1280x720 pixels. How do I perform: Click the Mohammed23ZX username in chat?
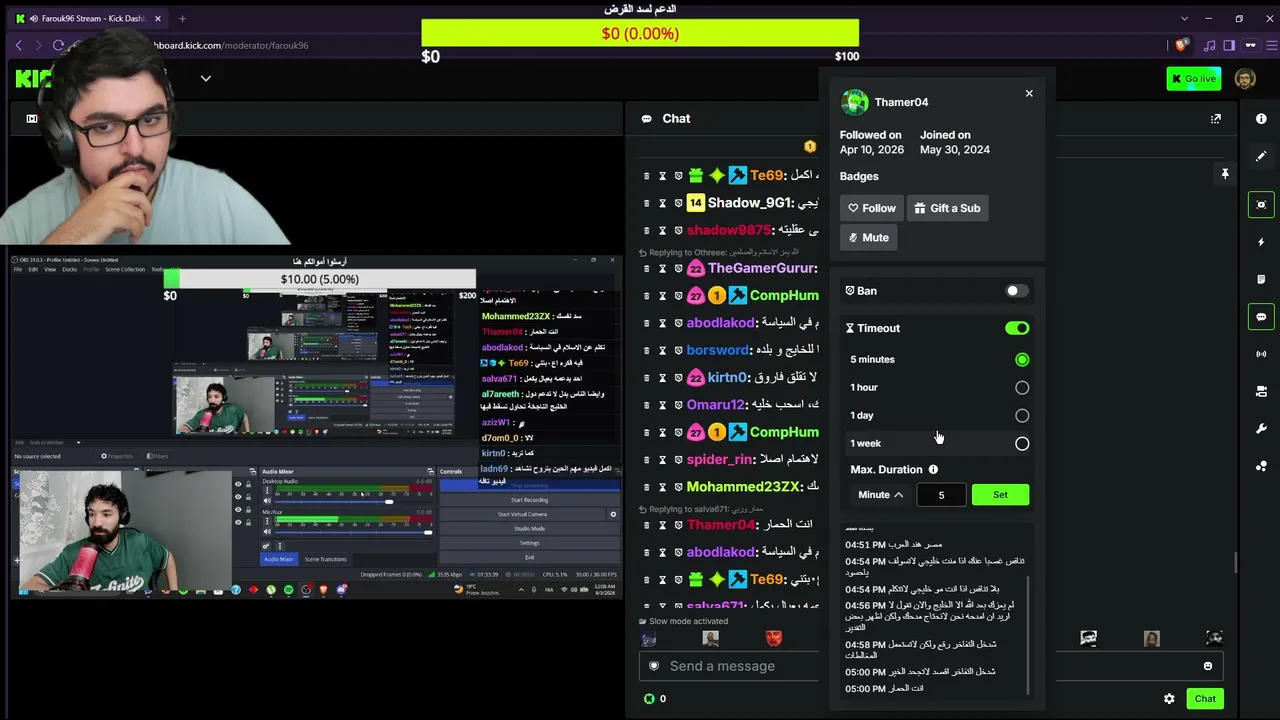tap(743, 487)
